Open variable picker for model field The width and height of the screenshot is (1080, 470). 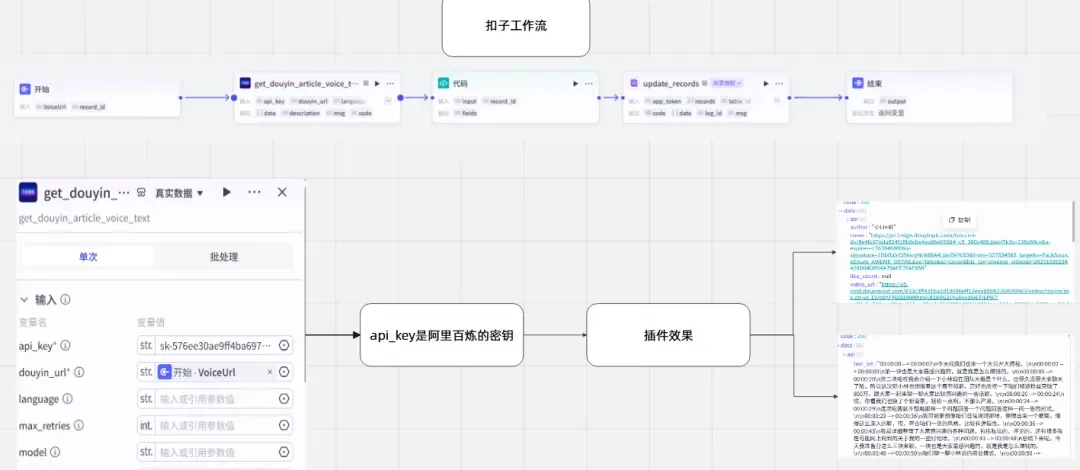284,453
